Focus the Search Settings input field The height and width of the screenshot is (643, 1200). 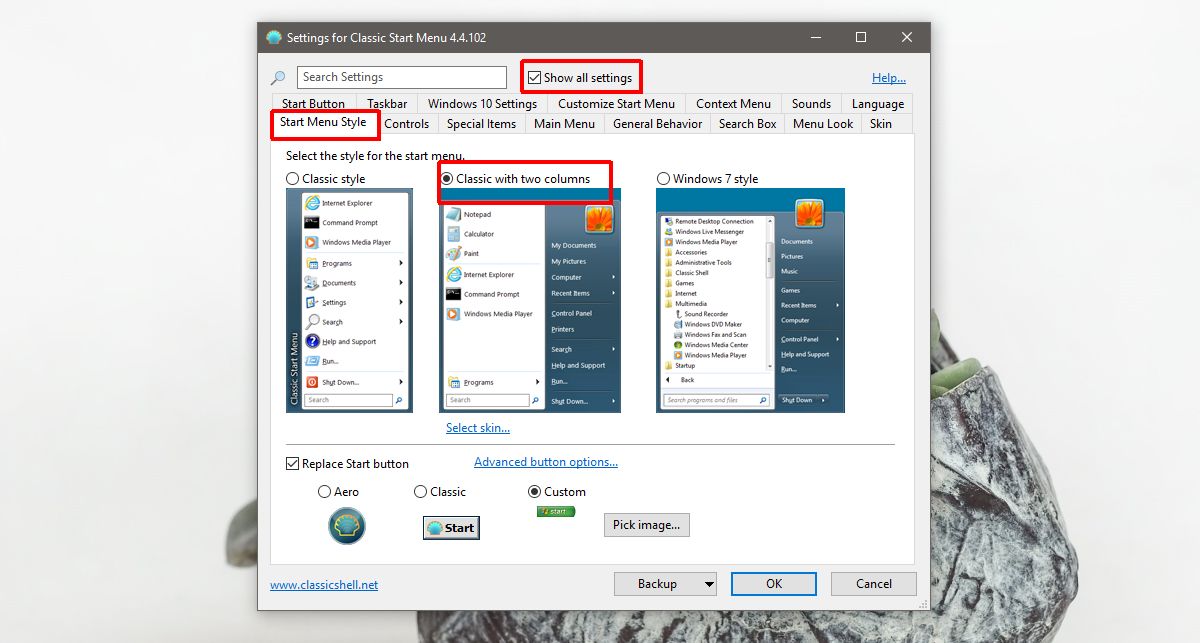[402, 77]
